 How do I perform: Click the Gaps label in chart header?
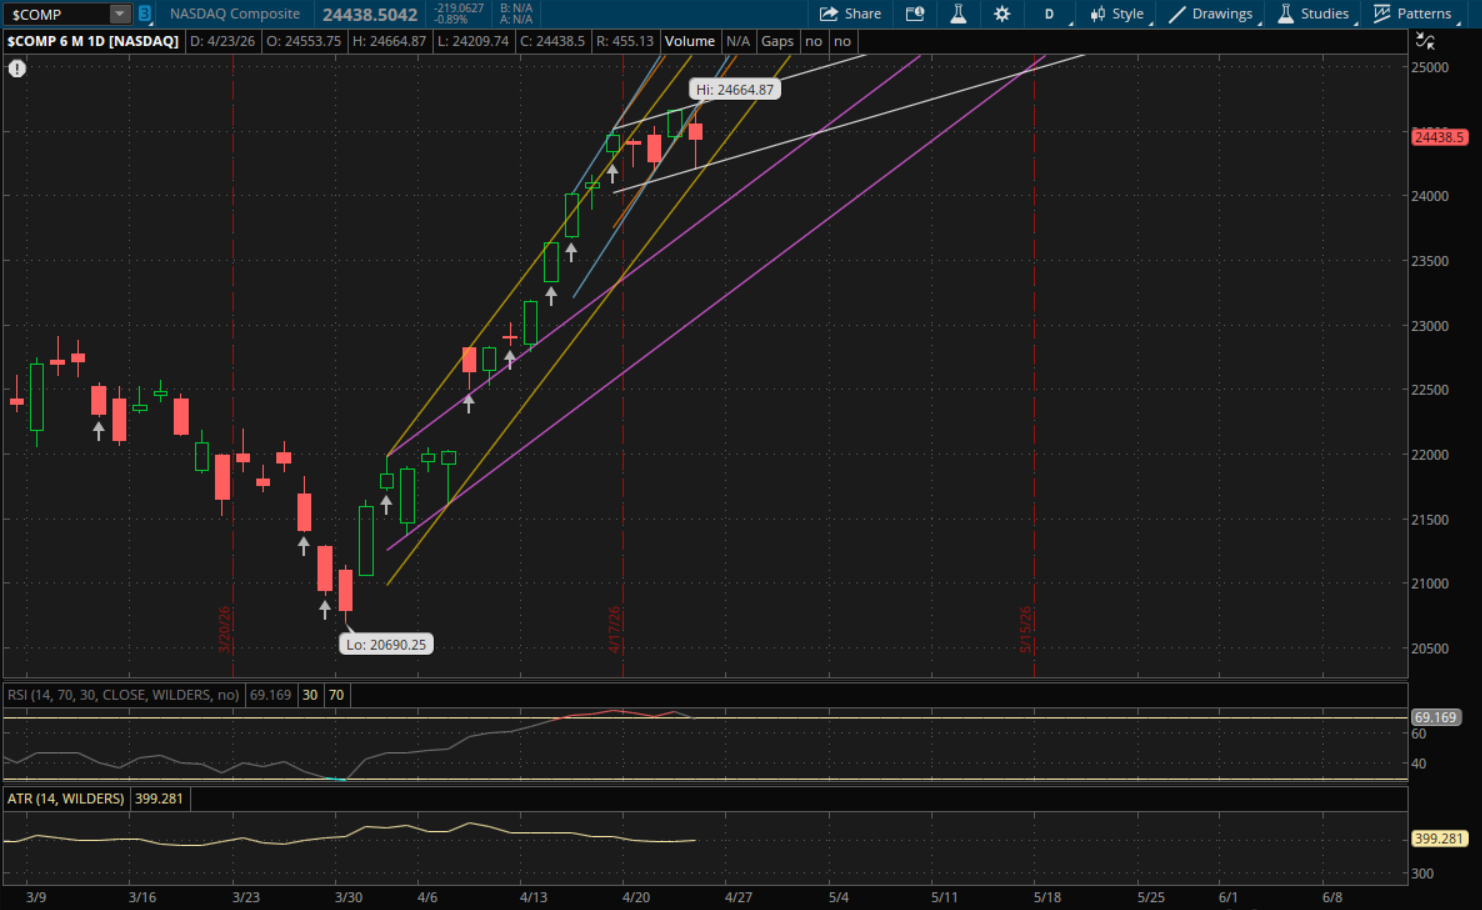777,41
